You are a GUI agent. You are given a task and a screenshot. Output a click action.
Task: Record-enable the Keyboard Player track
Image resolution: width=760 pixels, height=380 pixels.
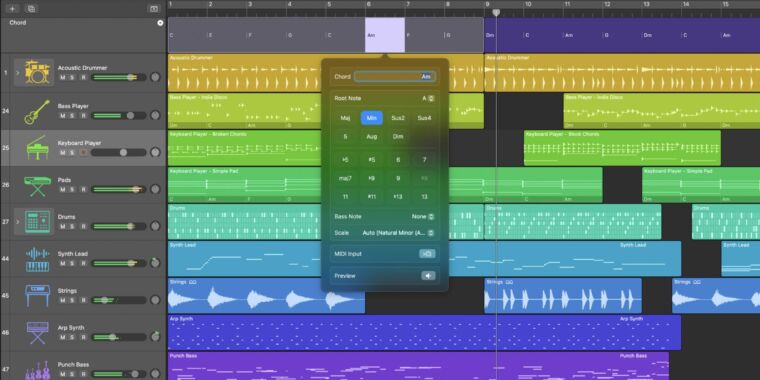click(83, 153)
